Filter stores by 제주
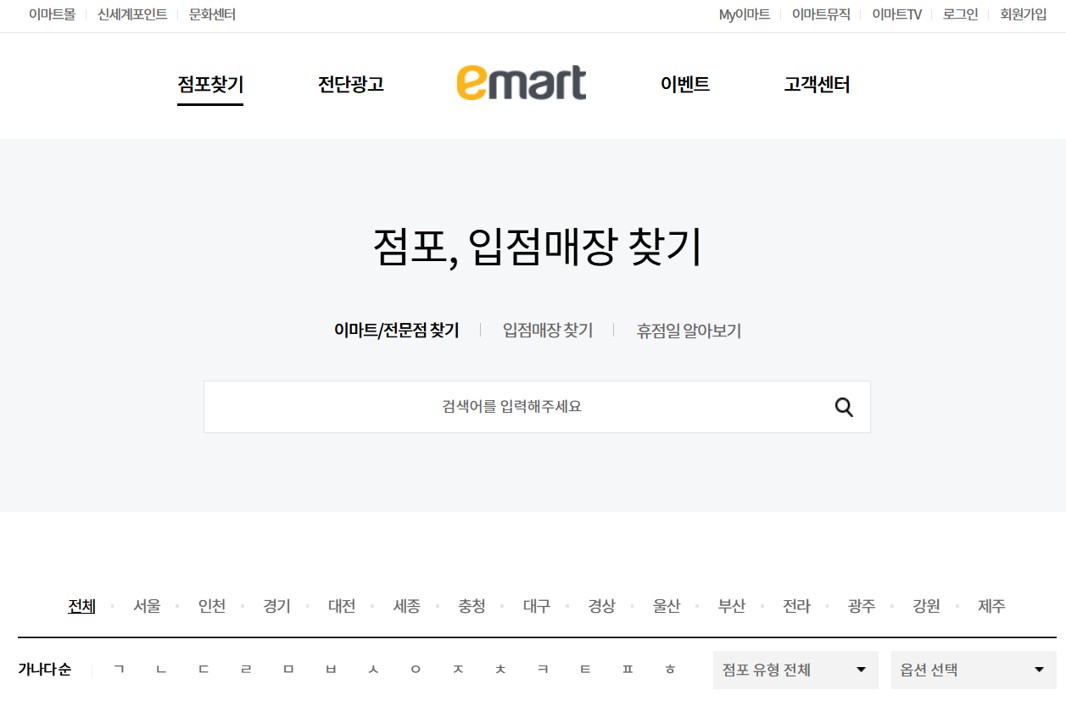This screenshot has width=1066, height=701. coord(991,606)
